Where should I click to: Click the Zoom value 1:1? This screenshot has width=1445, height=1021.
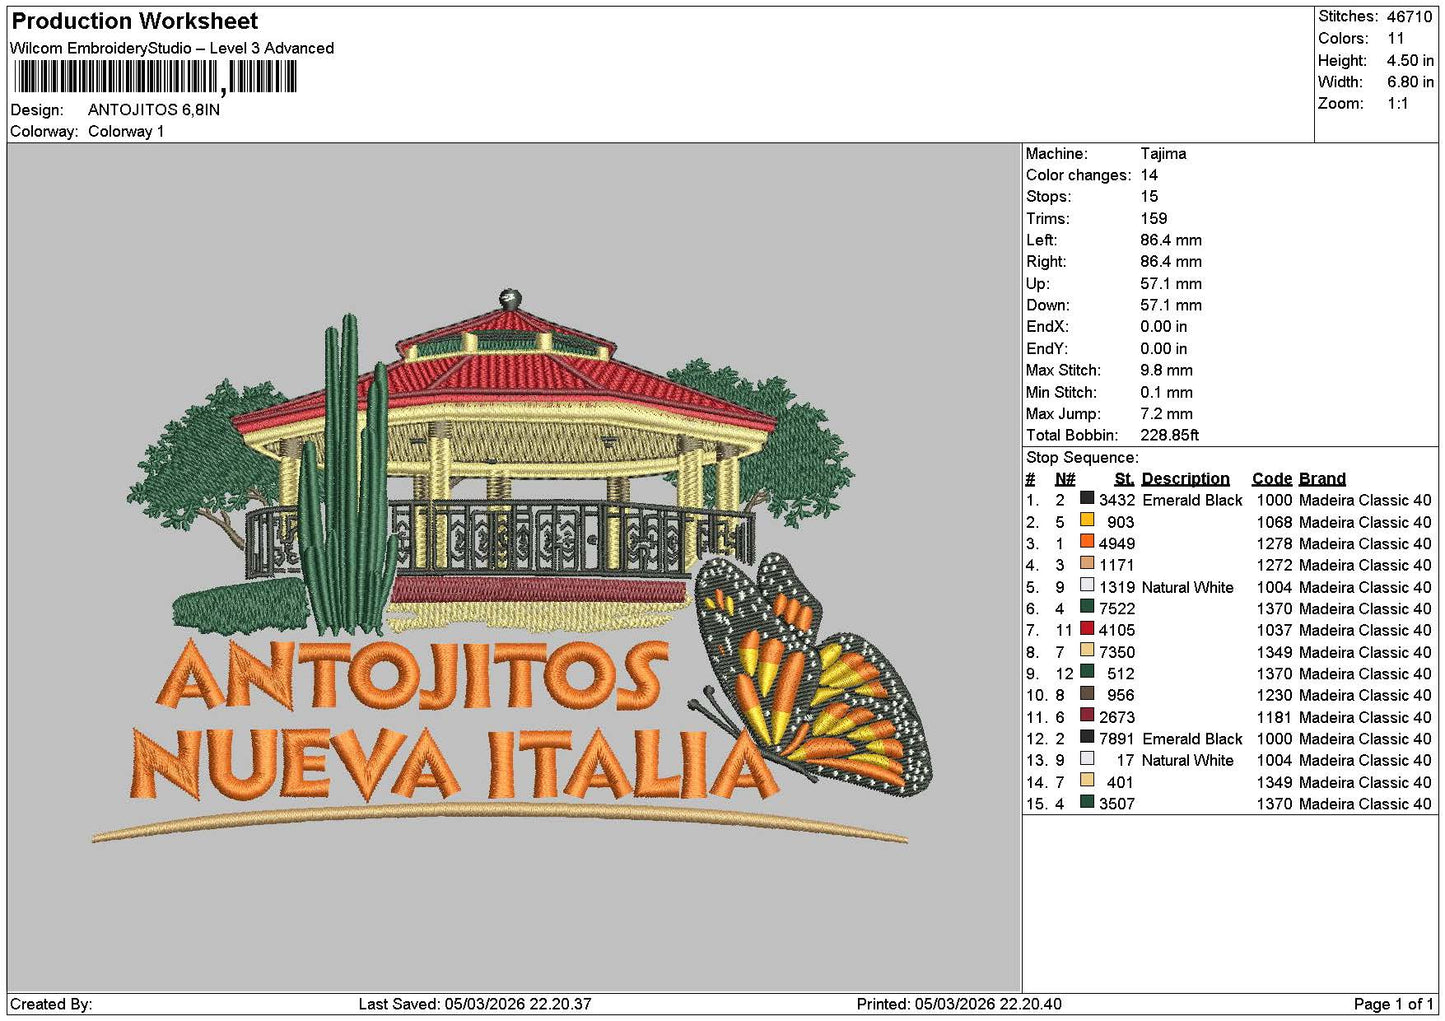click(1397, 104)
